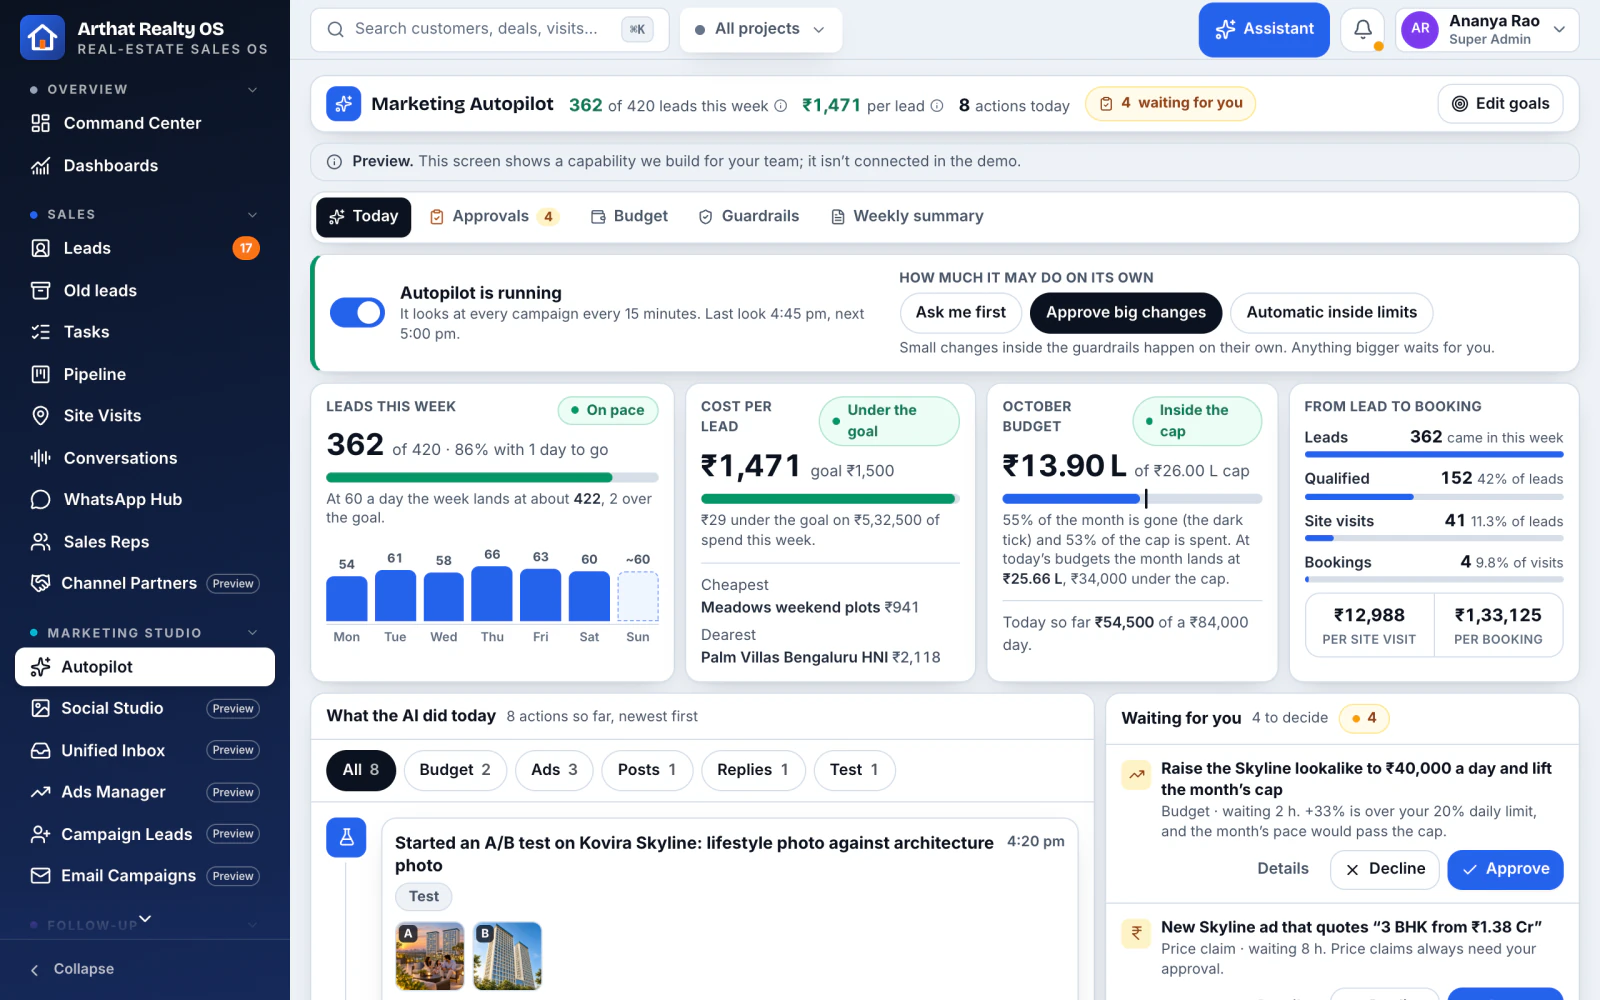Viewport: 1600px width, 1000px height.
Task: View Details of Skyline lookalike request
Action: pyautogui.click(x=1283, y=869)
